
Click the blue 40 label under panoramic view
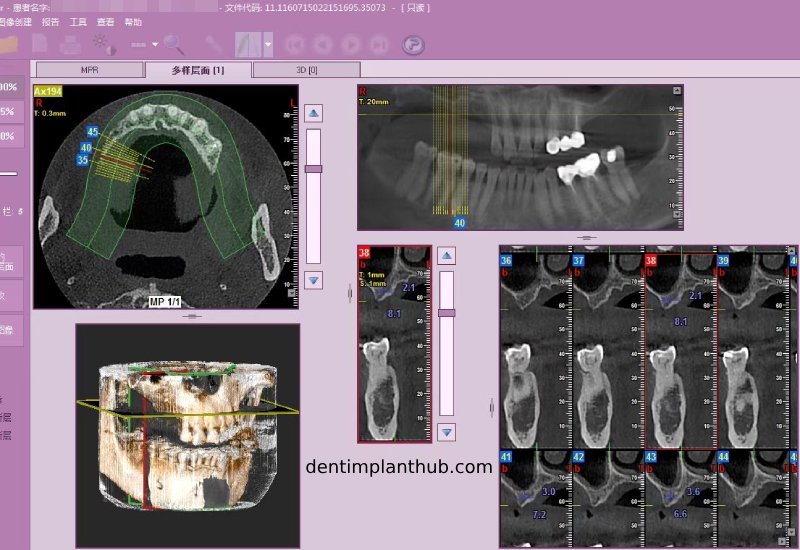click(460, 223)
